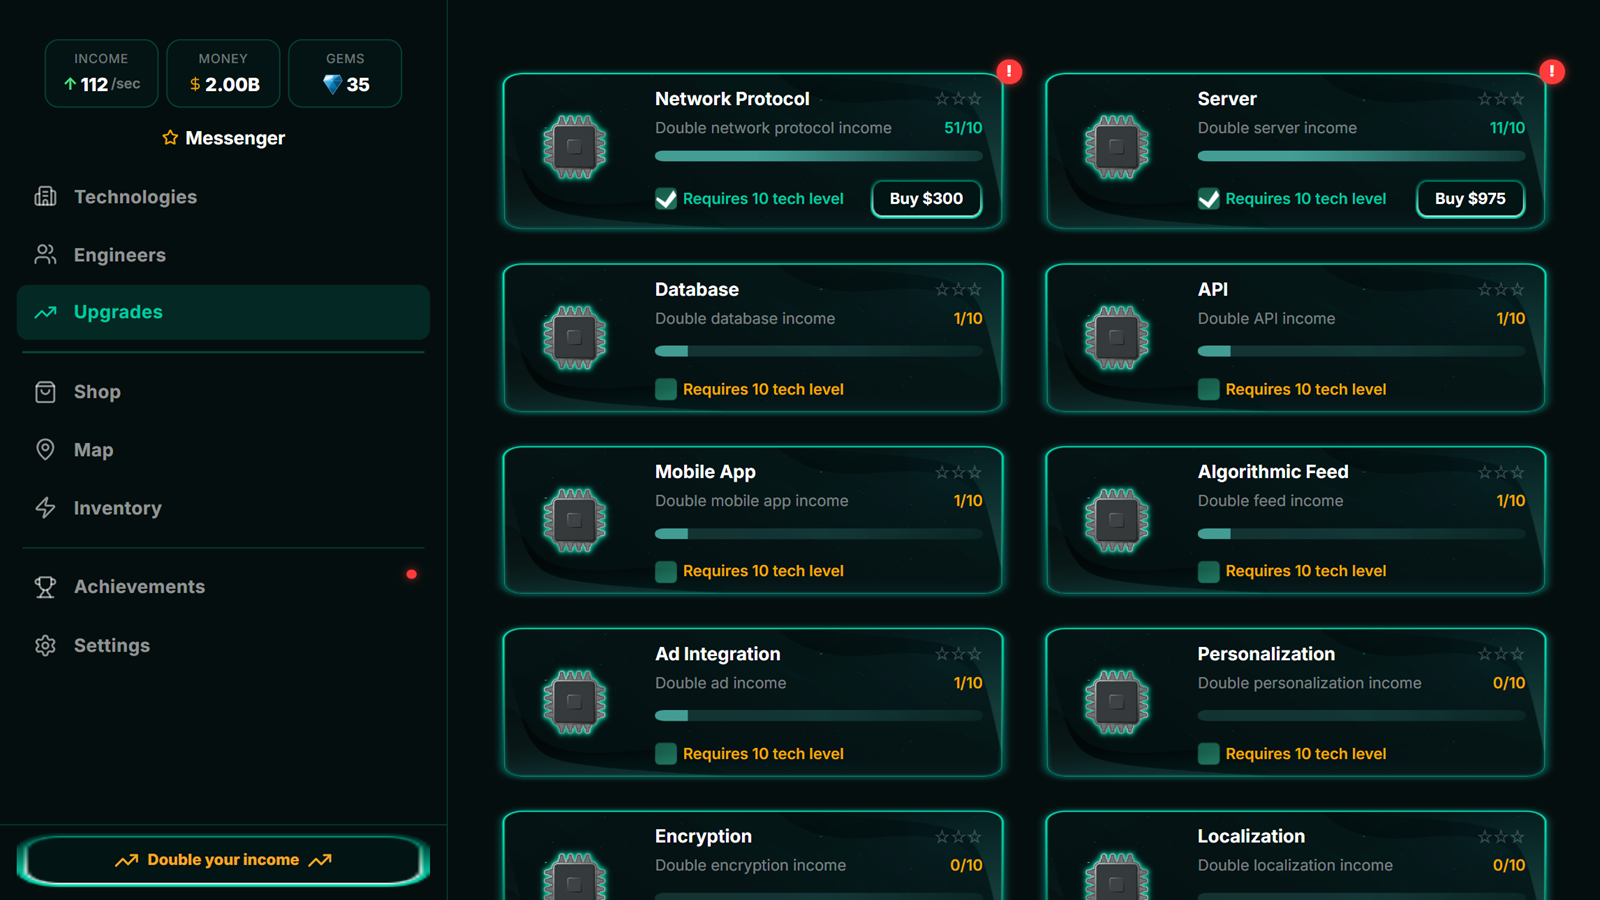
Task: Click the Algorithmic Feed star rating
Action: click(1501, 472)
